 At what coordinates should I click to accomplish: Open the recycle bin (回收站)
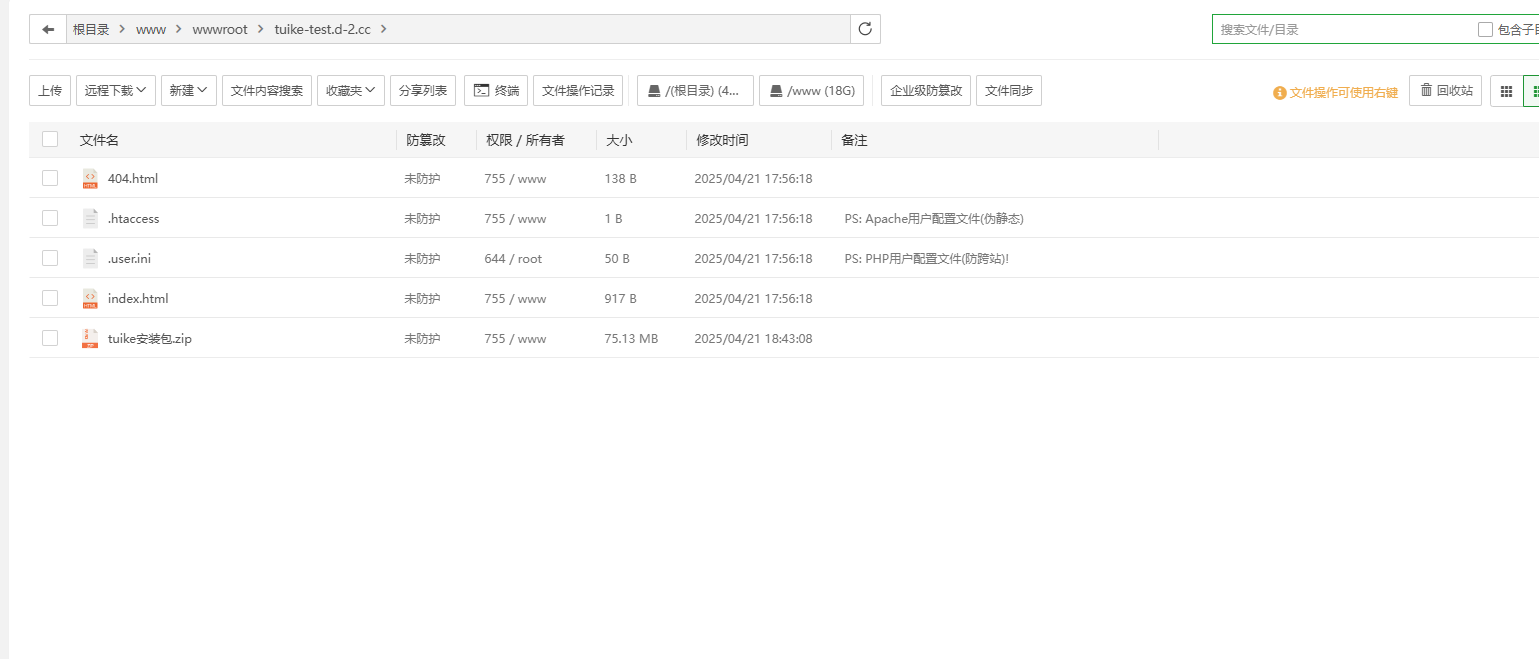1445,91
